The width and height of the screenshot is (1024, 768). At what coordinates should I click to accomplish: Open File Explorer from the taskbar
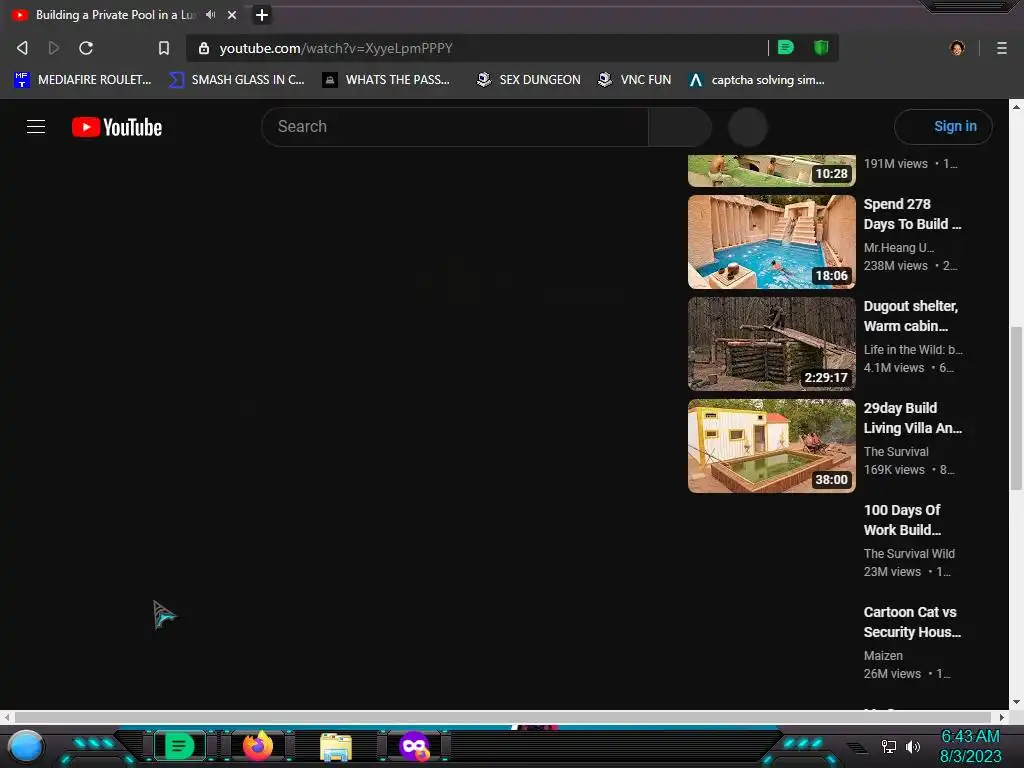(336, 747)
